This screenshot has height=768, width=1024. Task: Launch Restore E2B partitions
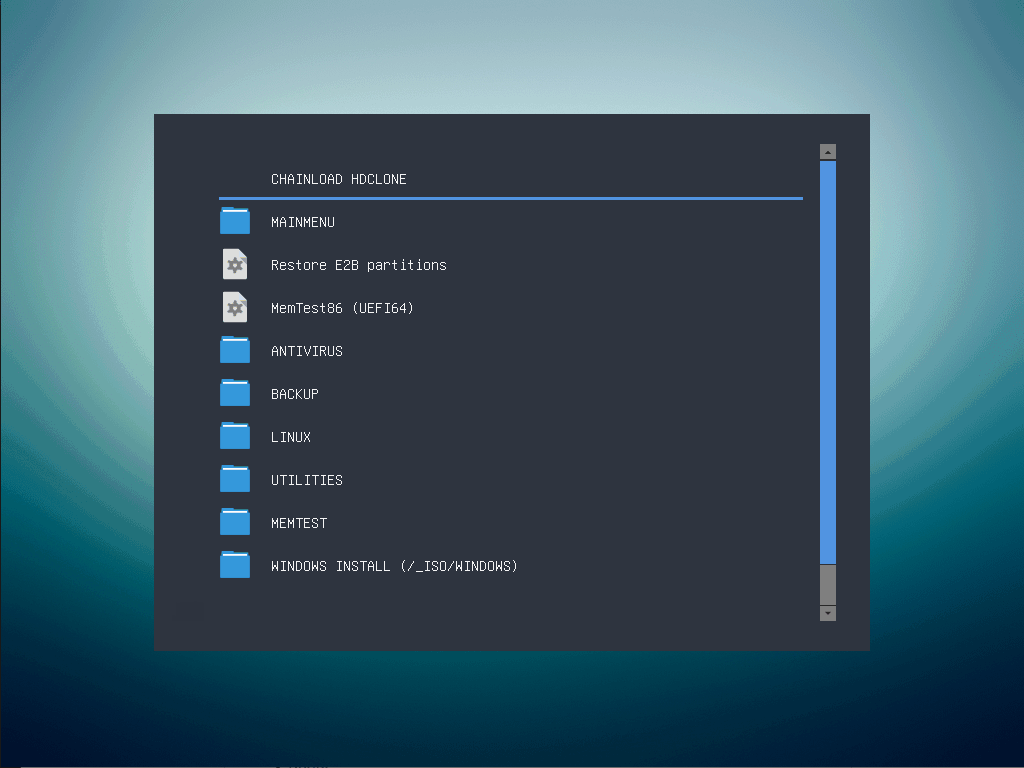358,265
